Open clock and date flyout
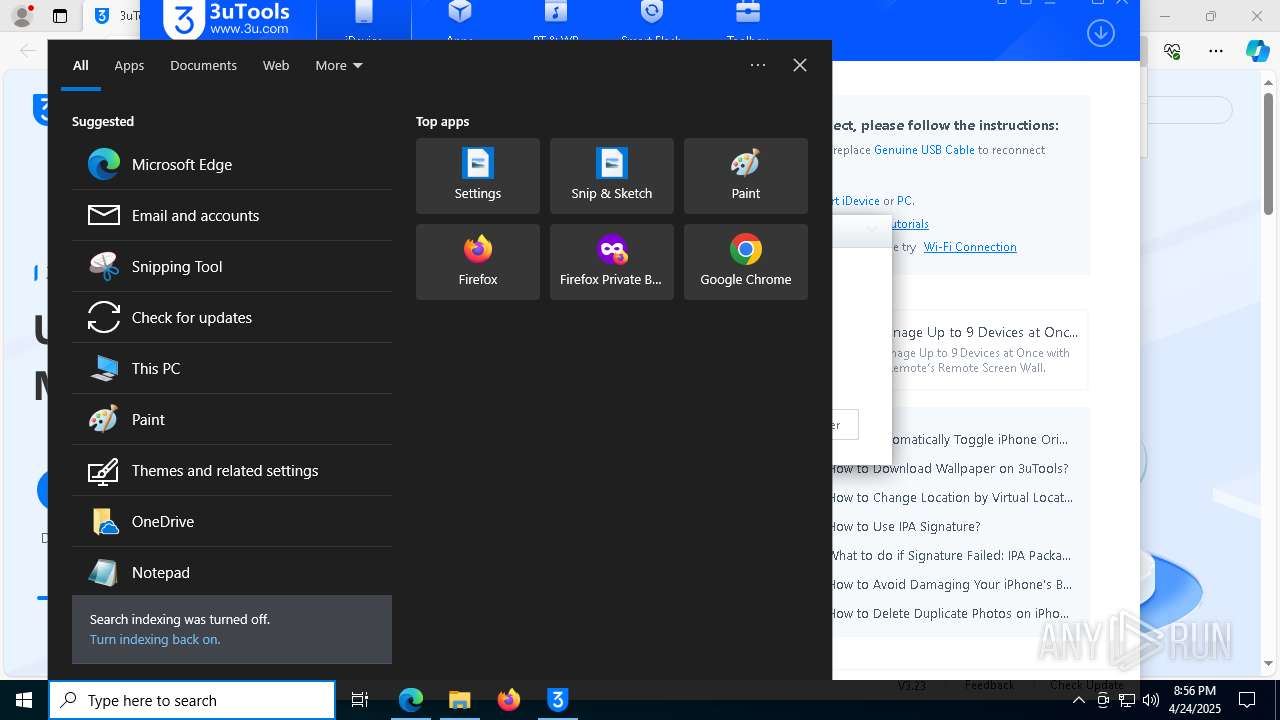Screen dimensions: 1280x720 click(x=1194, y=700)
